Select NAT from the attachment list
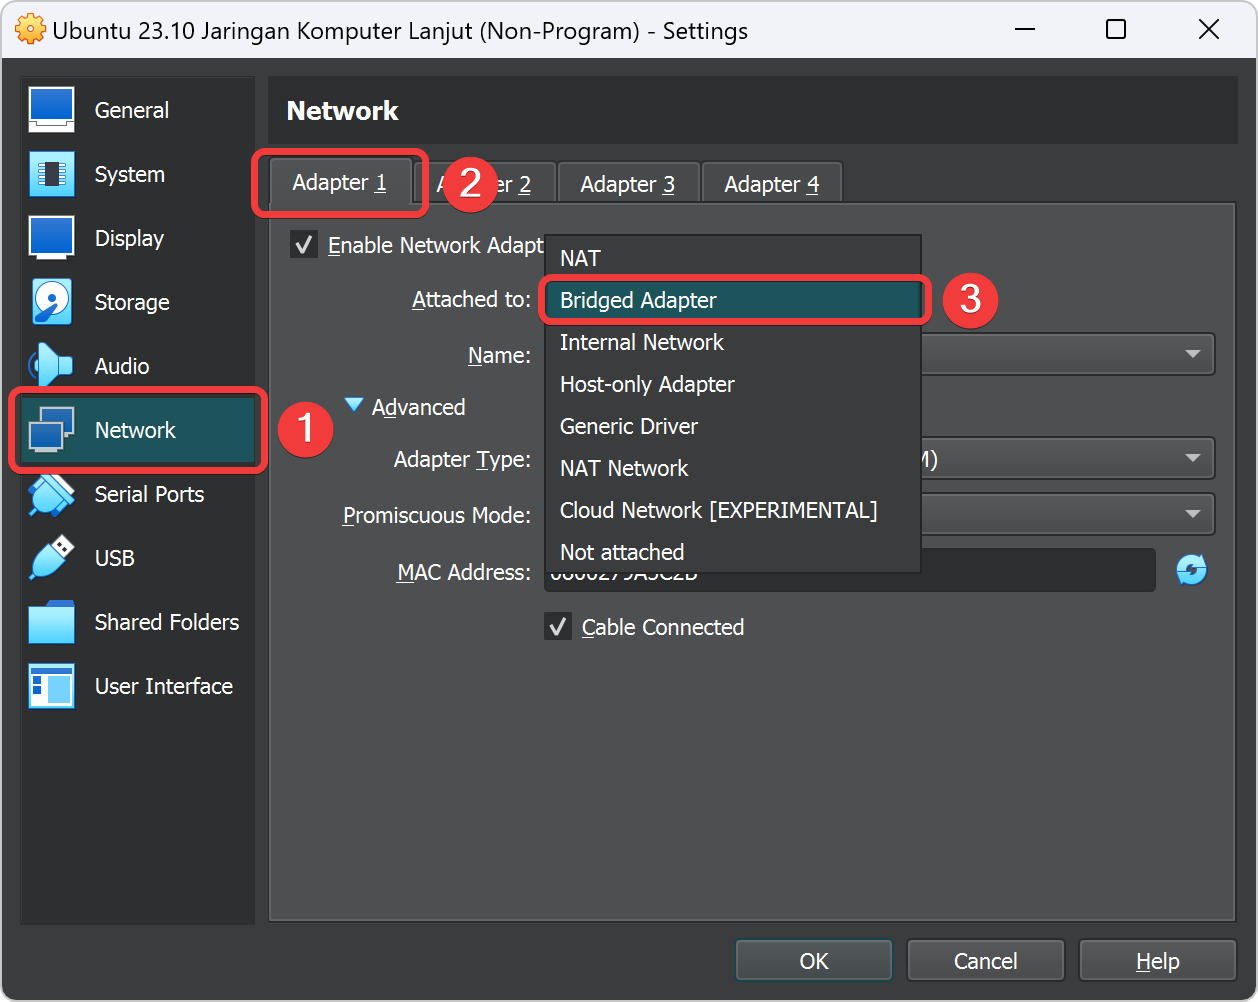The image size is (1258, 1002). tap(732, 258)
